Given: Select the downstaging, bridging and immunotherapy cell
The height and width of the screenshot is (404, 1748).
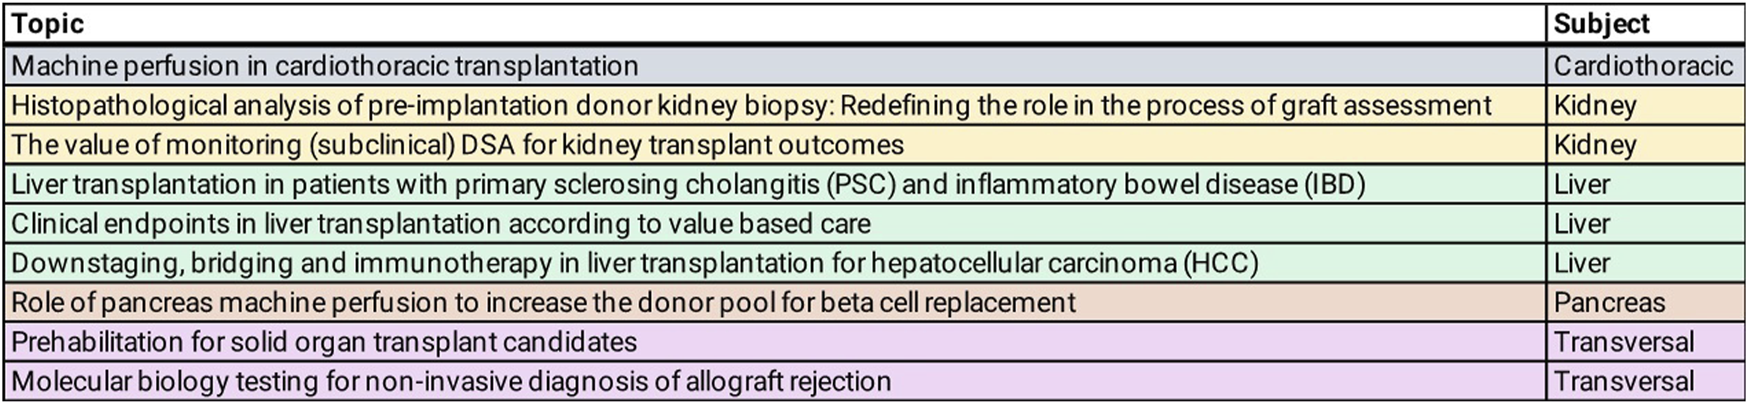Looking at the screenshot, I should point(774,263).
